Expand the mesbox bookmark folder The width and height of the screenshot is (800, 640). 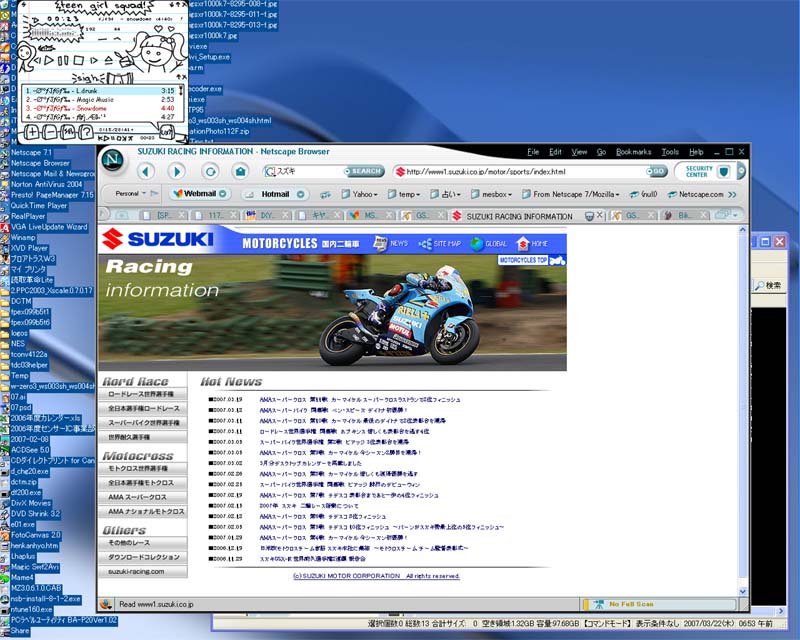tap(491, 194)
